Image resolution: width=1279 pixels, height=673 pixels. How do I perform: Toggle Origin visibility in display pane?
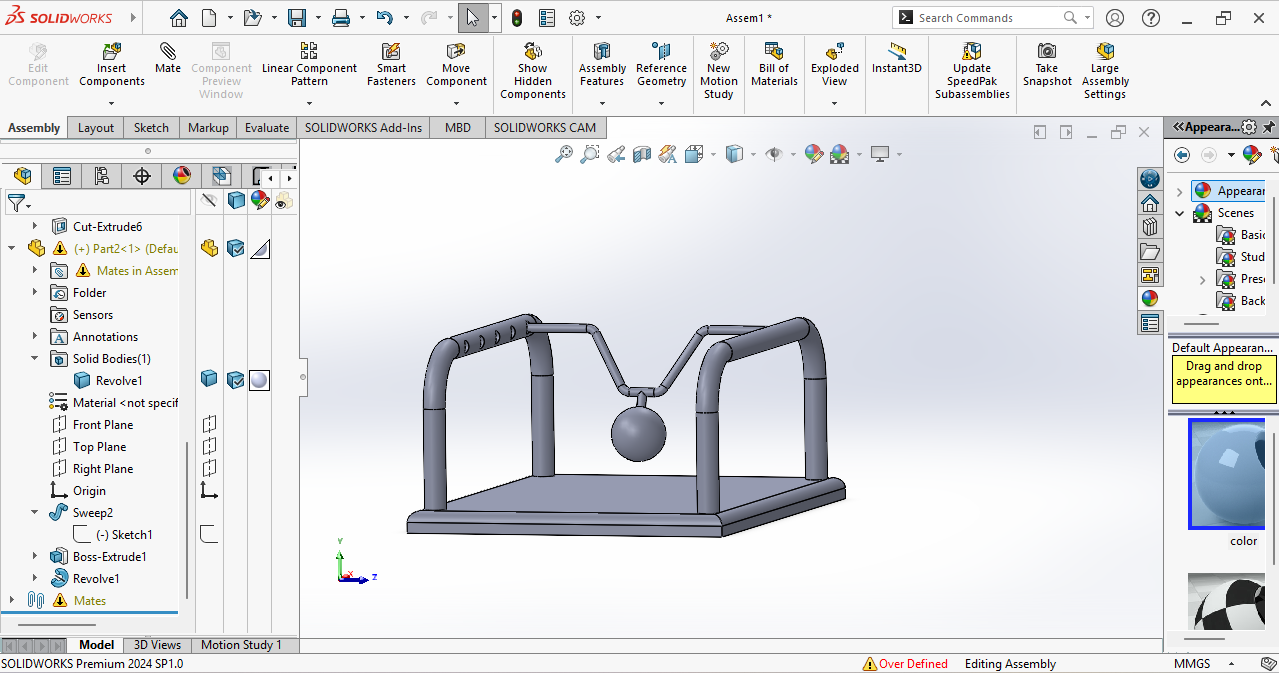click(x=209, y=490)
